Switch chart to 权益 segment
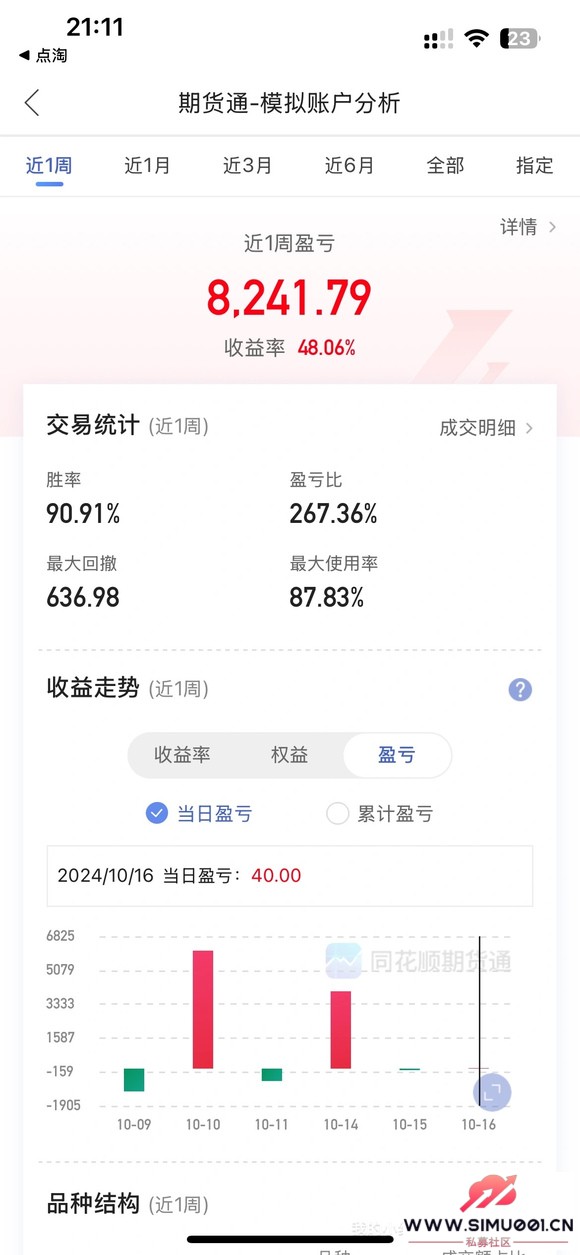 tap(289, 755)
